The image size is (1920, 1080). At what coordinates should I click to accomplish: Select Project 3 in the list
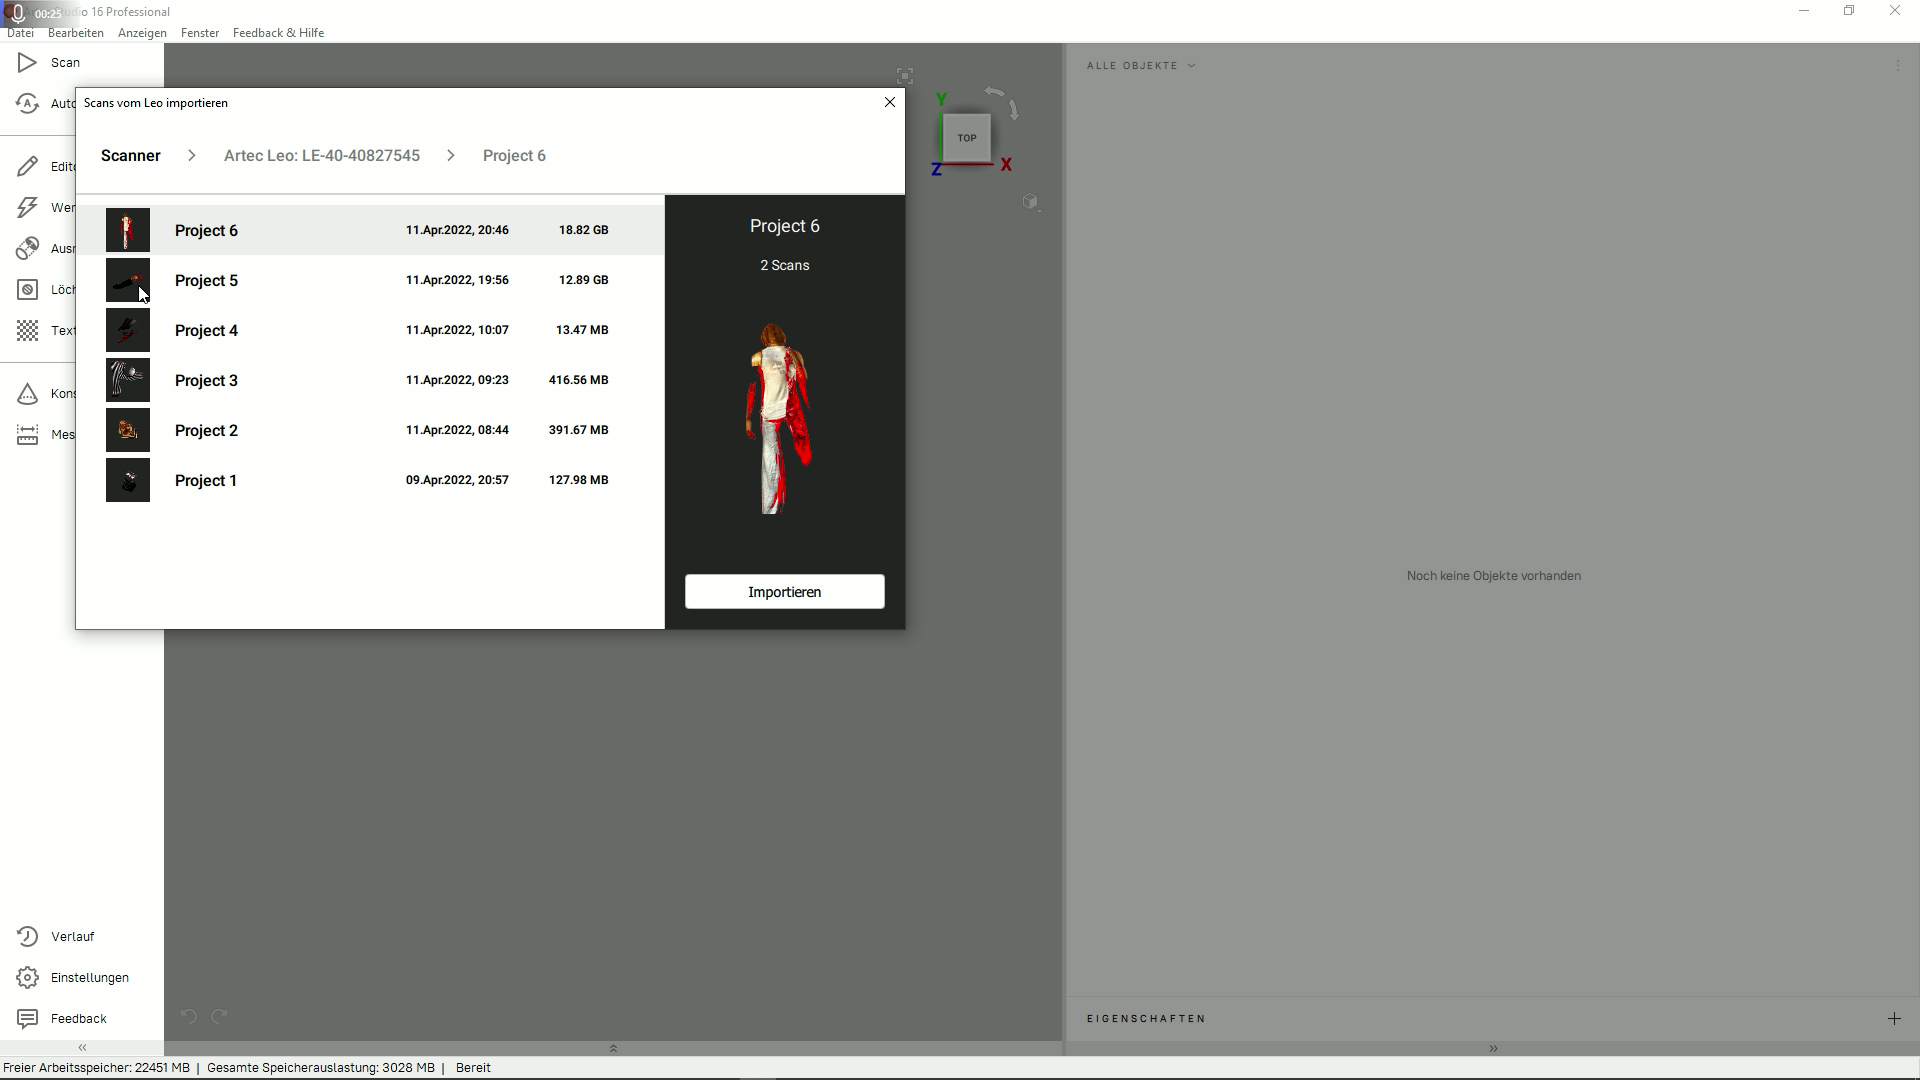click(370, 380)
